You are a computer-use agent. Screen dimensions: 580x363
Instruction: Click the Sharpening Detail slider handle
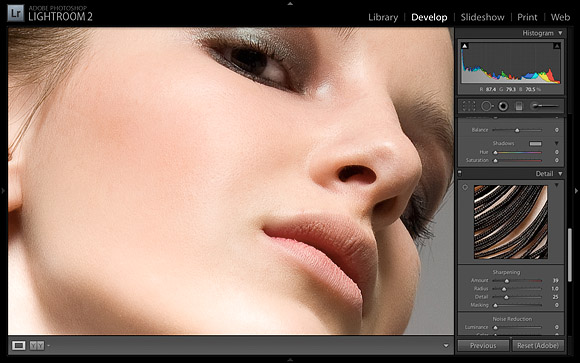[506, 297]
